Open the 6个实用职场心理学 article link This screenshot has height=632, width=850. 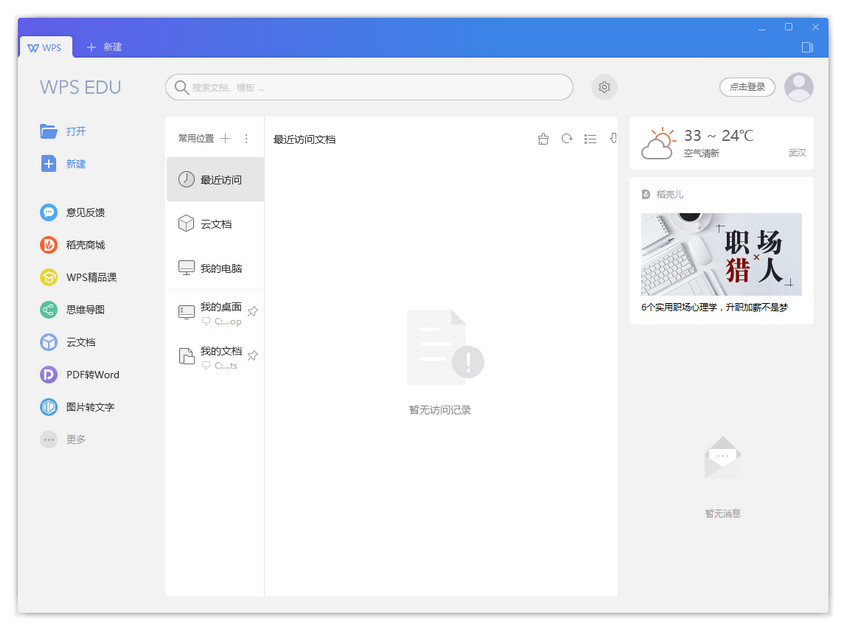click(x=714, y=307)
